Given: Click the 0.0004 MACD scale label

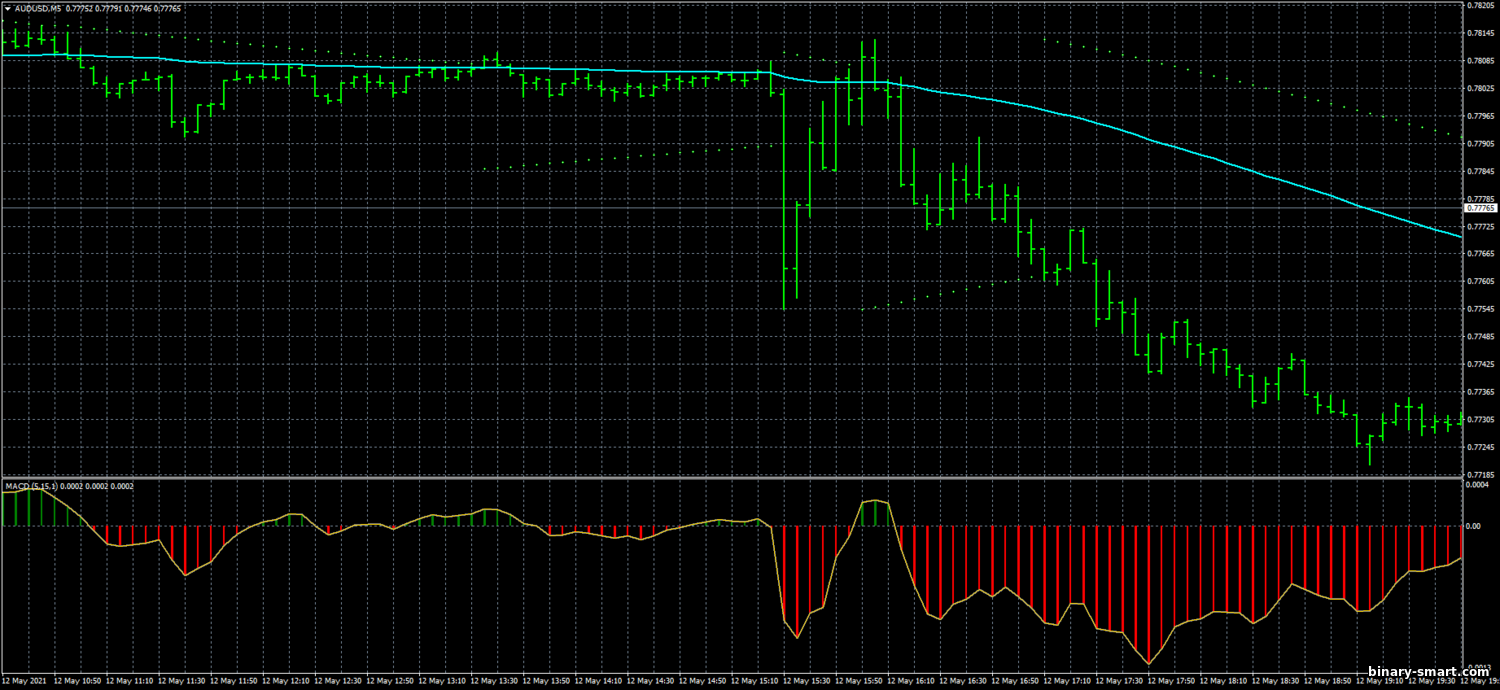Looking at the screenshot, I should (x=1479, y=486).
